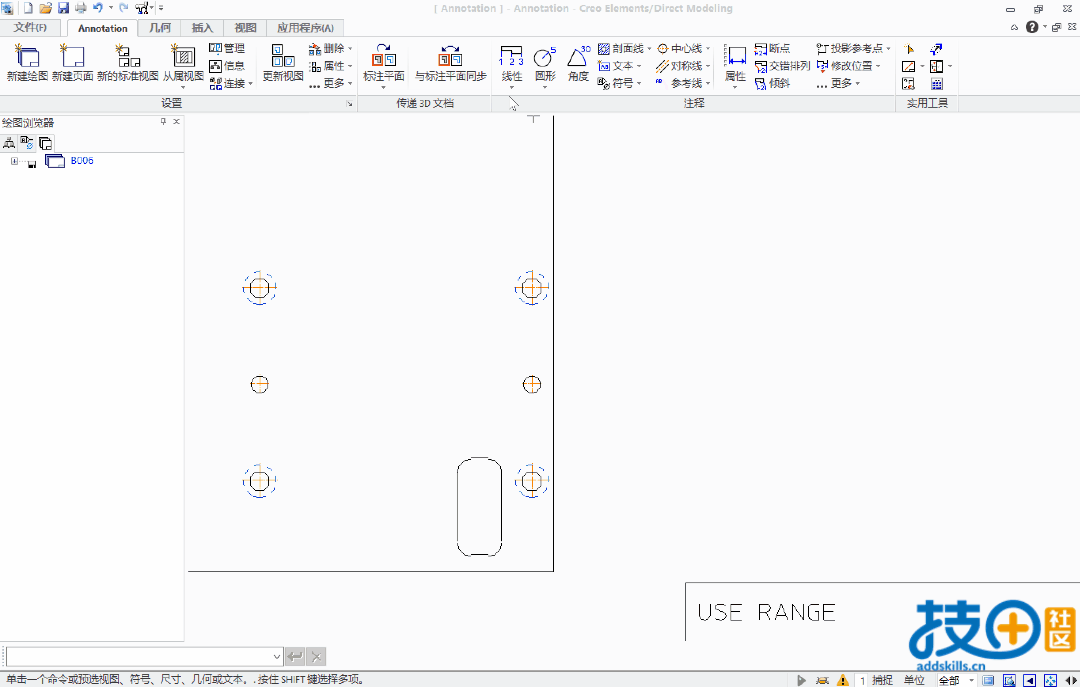Click the table grid icon in 实用工具

coord(937,83)
